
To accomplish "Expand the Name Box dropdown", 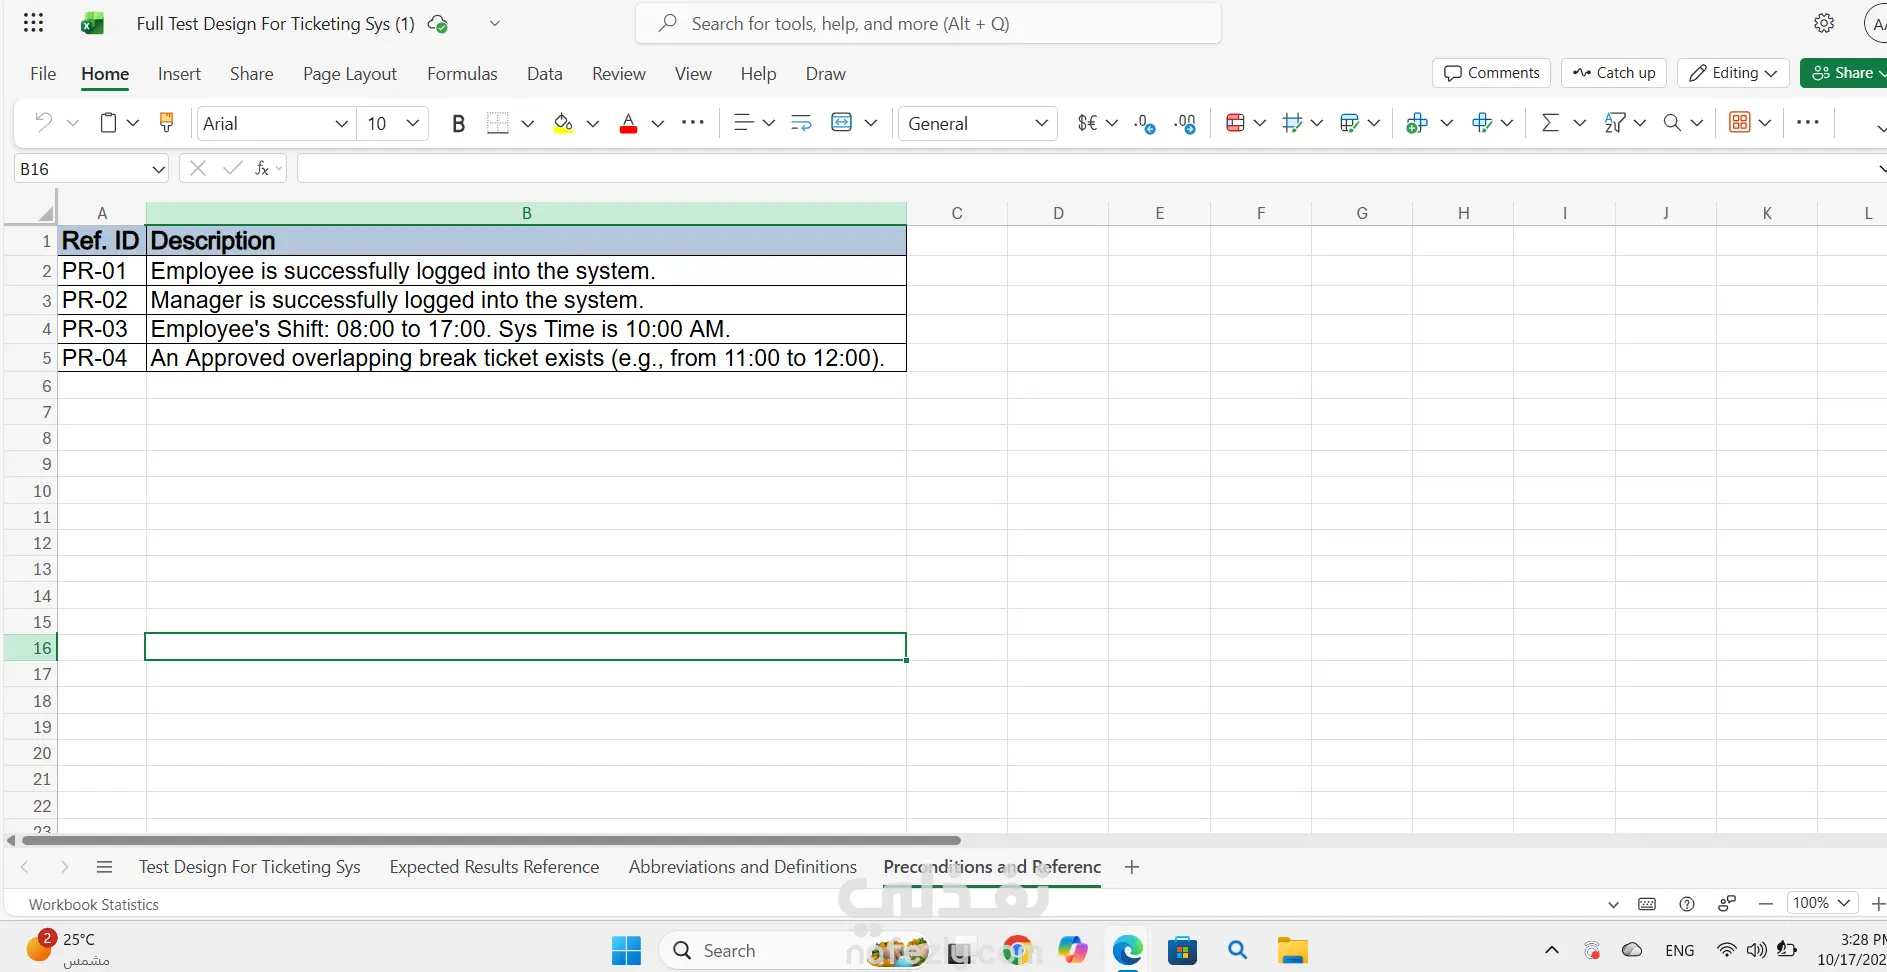I will tap(158, 169).
